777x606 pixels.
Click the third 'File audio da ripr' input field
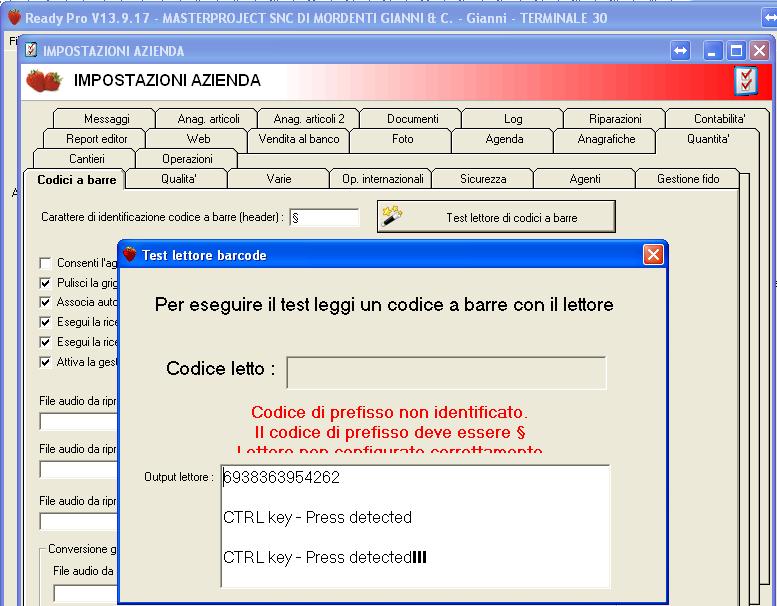(x=78, y=521)
